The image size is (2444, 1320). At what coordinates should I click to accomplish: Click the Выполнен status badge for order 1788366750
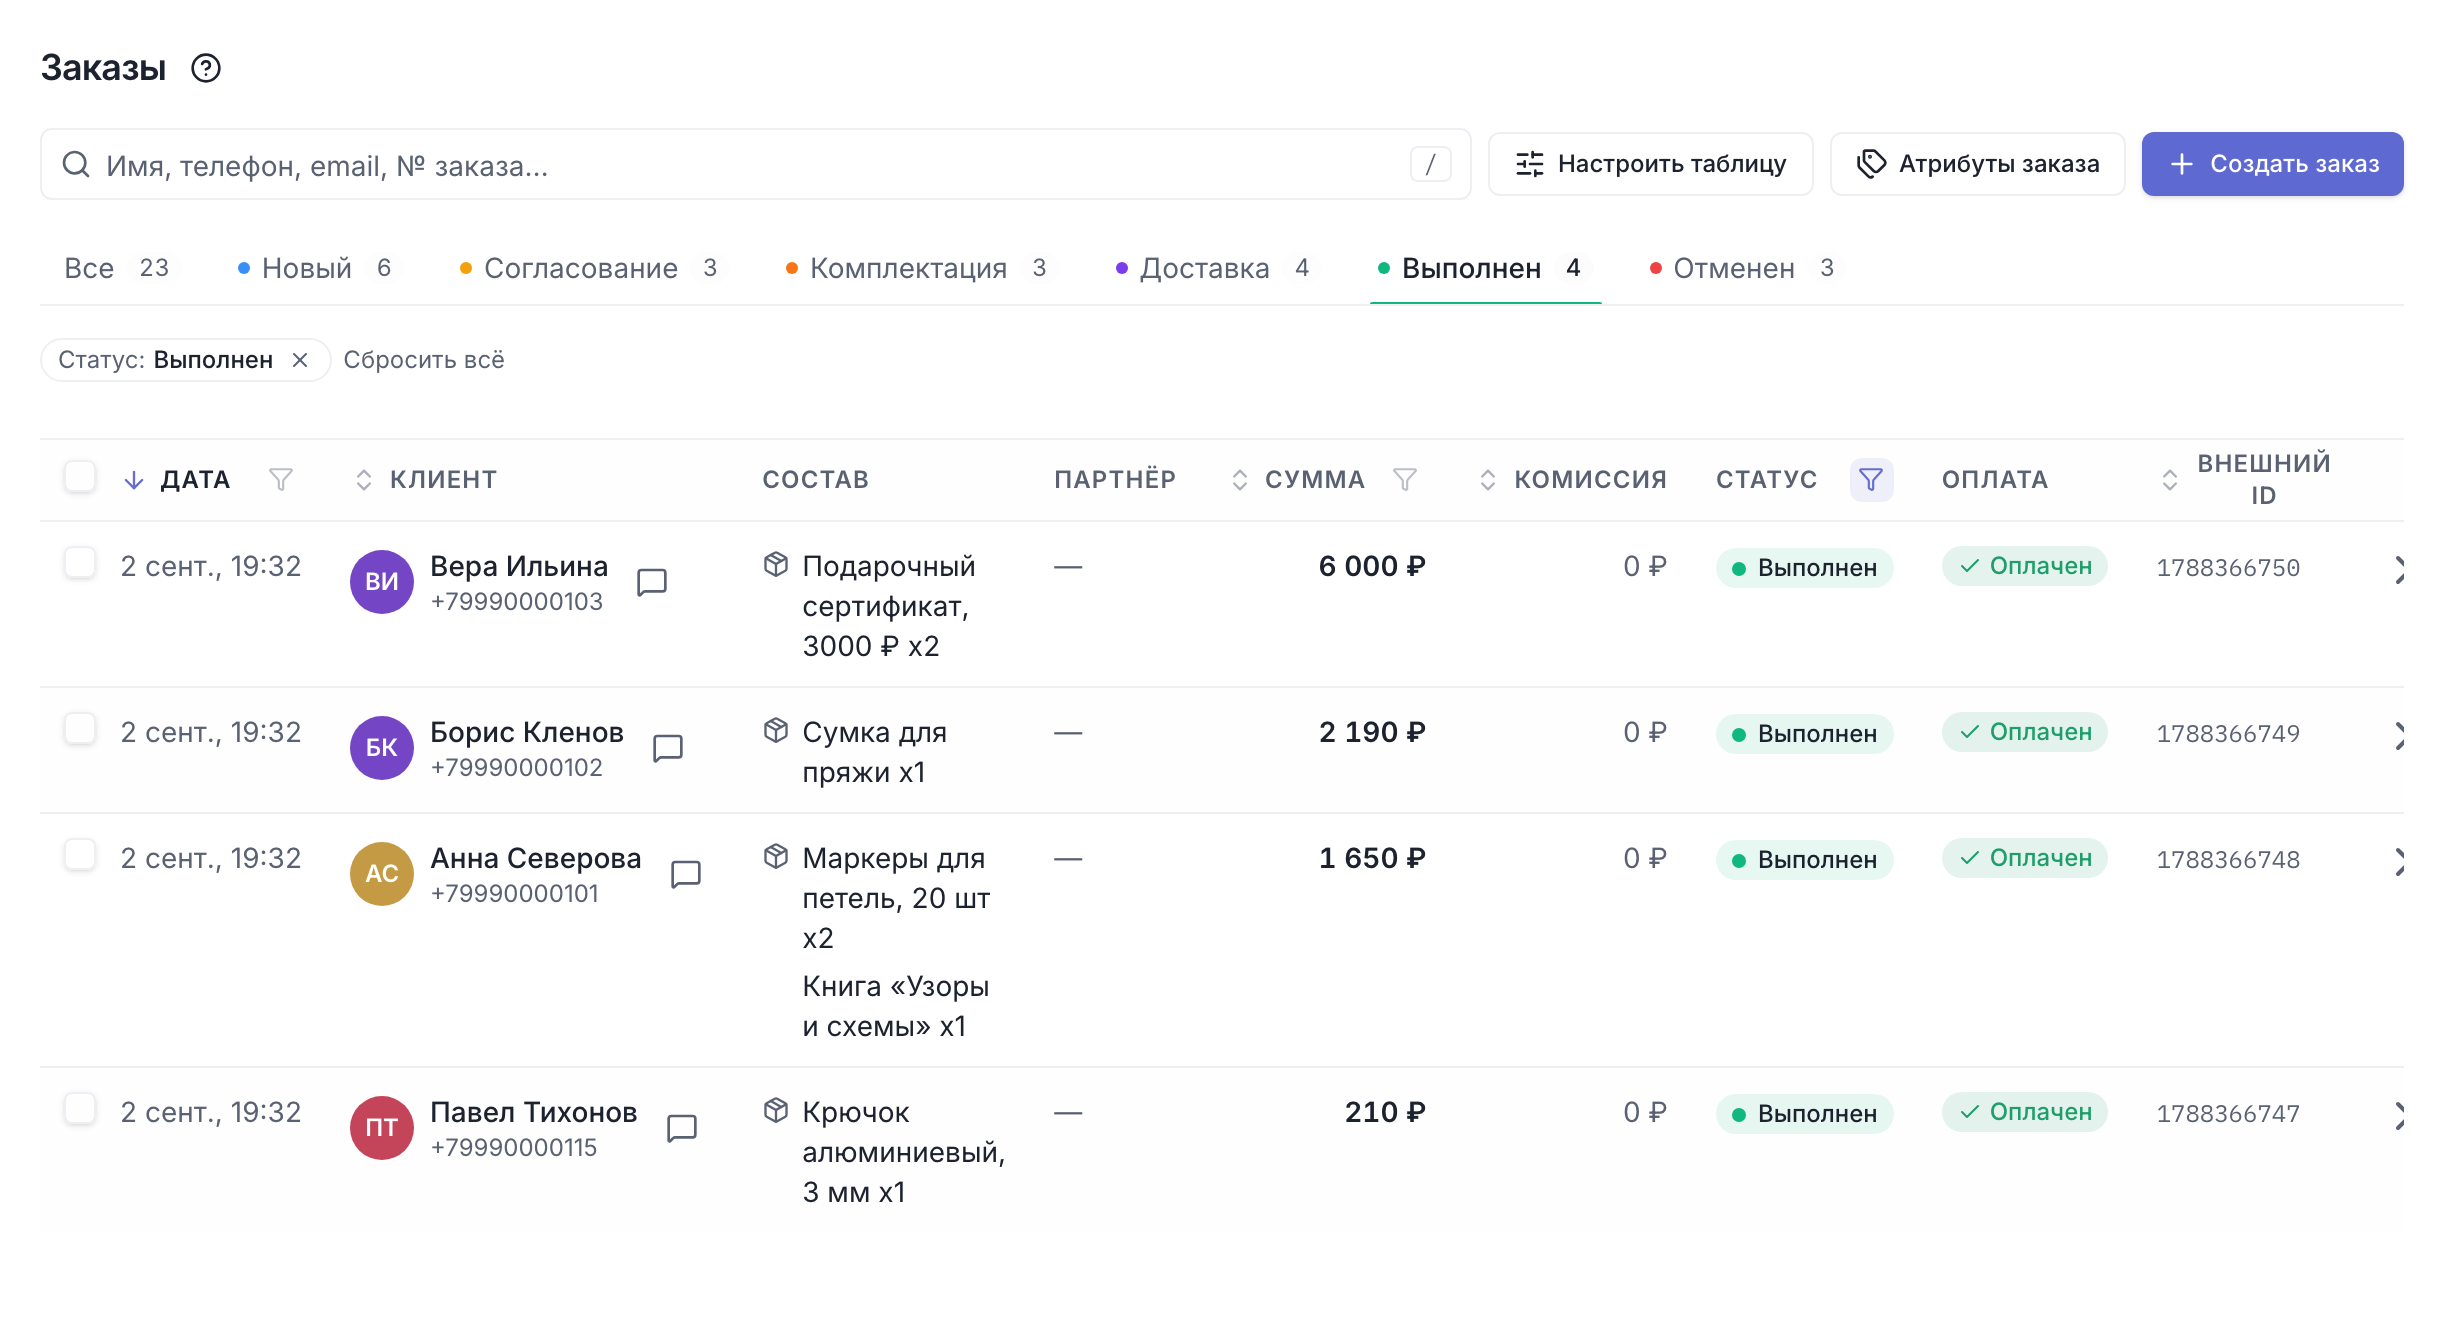1804,567
